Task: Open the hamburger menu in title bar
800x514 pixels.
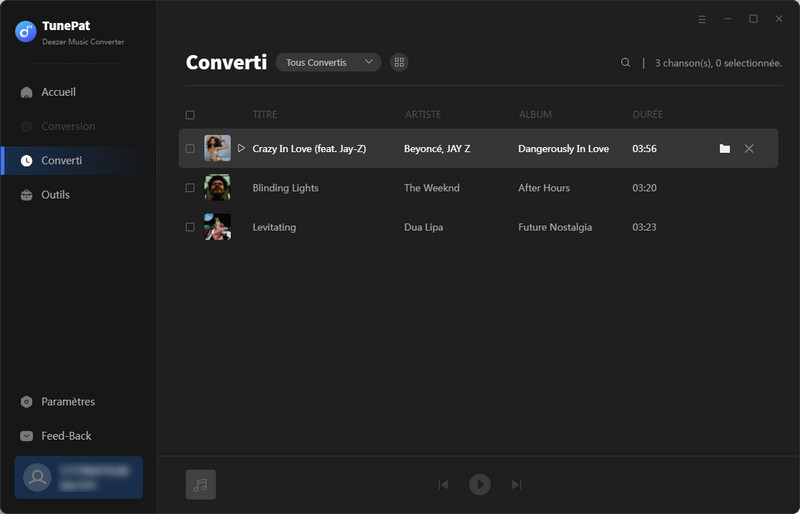Action: pos(702,19)
